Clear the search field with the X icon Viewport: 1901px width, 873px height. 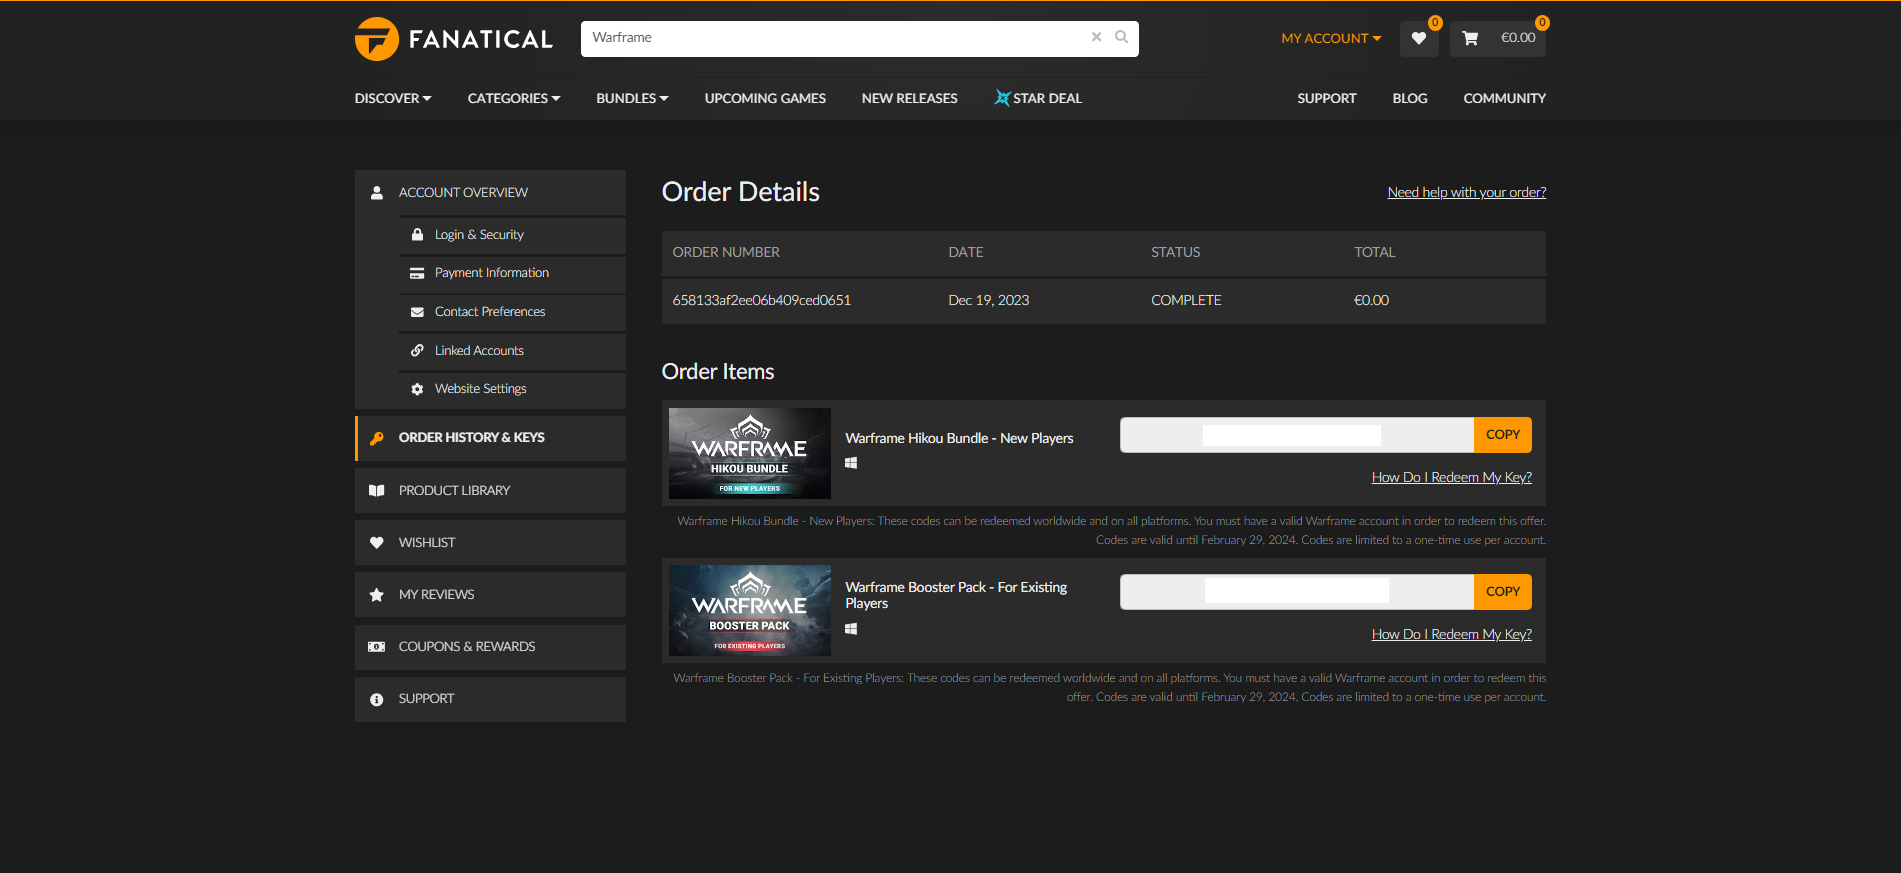(x=1096, y=37)
